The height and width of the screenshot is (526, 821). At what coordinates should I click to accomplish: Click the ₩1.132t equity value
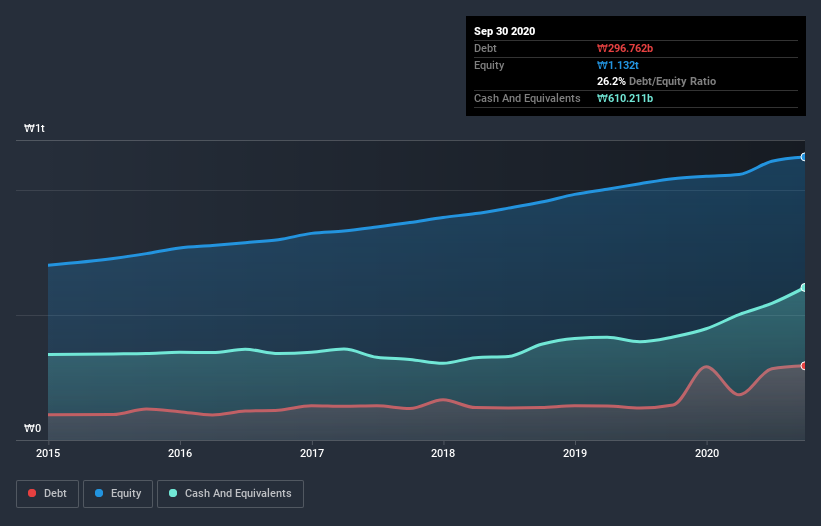tap(618, 65)
